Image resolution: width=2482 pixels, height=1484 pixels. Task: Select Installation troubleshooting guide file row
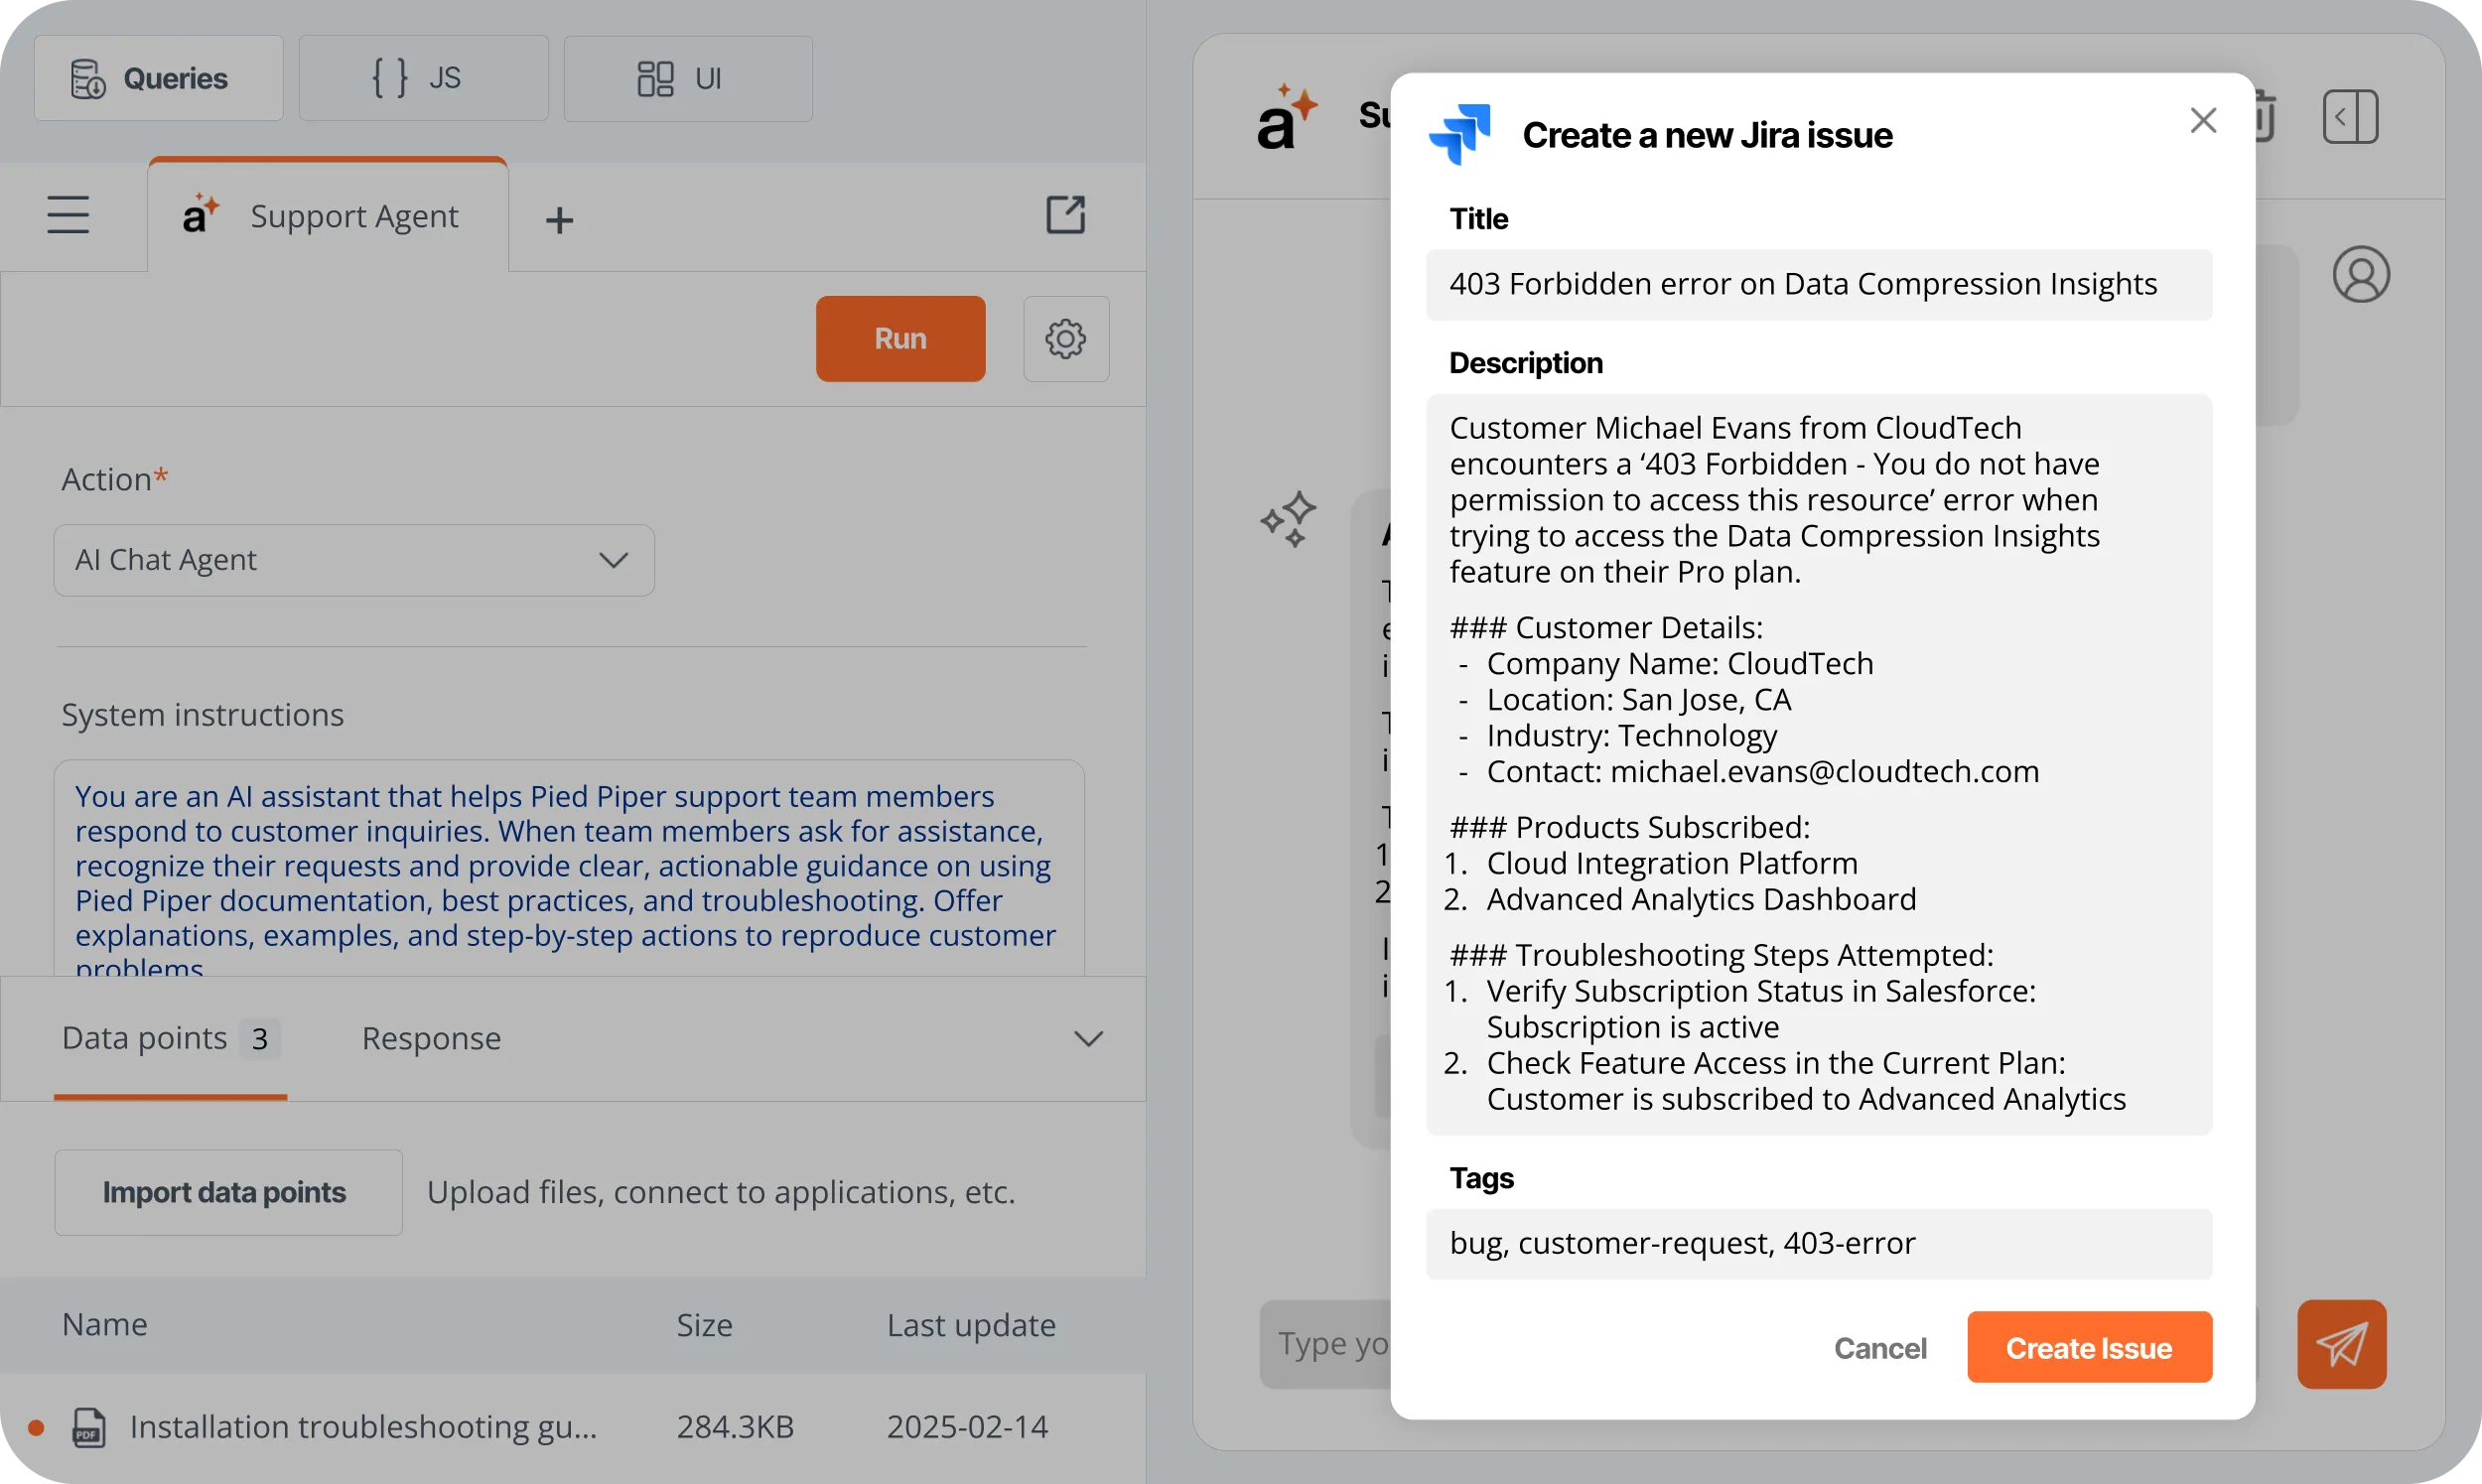pyautogui.click(x=573, y=1427)
